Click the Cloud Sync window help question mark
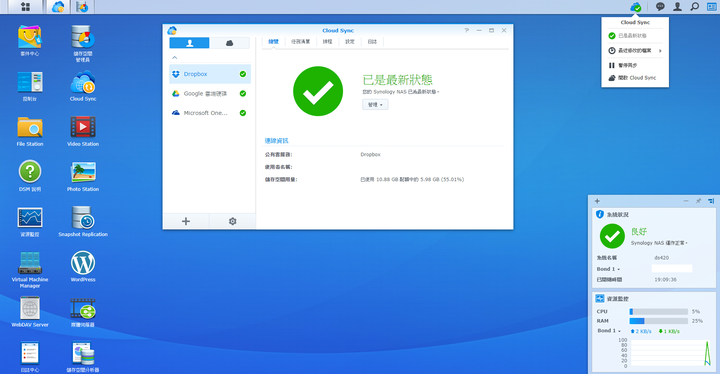This screenshot has width=720, height=374. click(467, 30)
